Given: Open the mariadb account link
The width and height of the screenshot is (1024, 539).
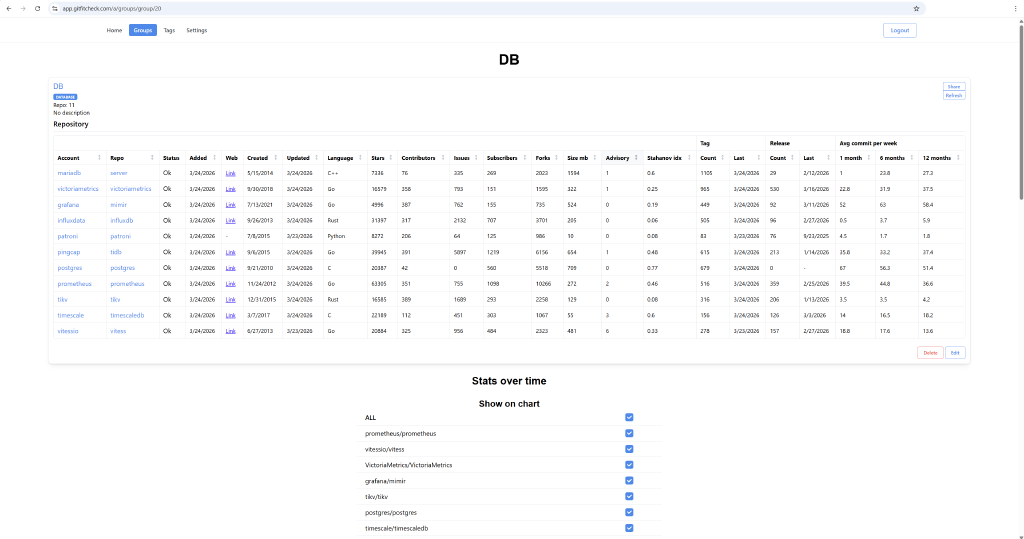Looking at the screenshot, I should point(69,173).
